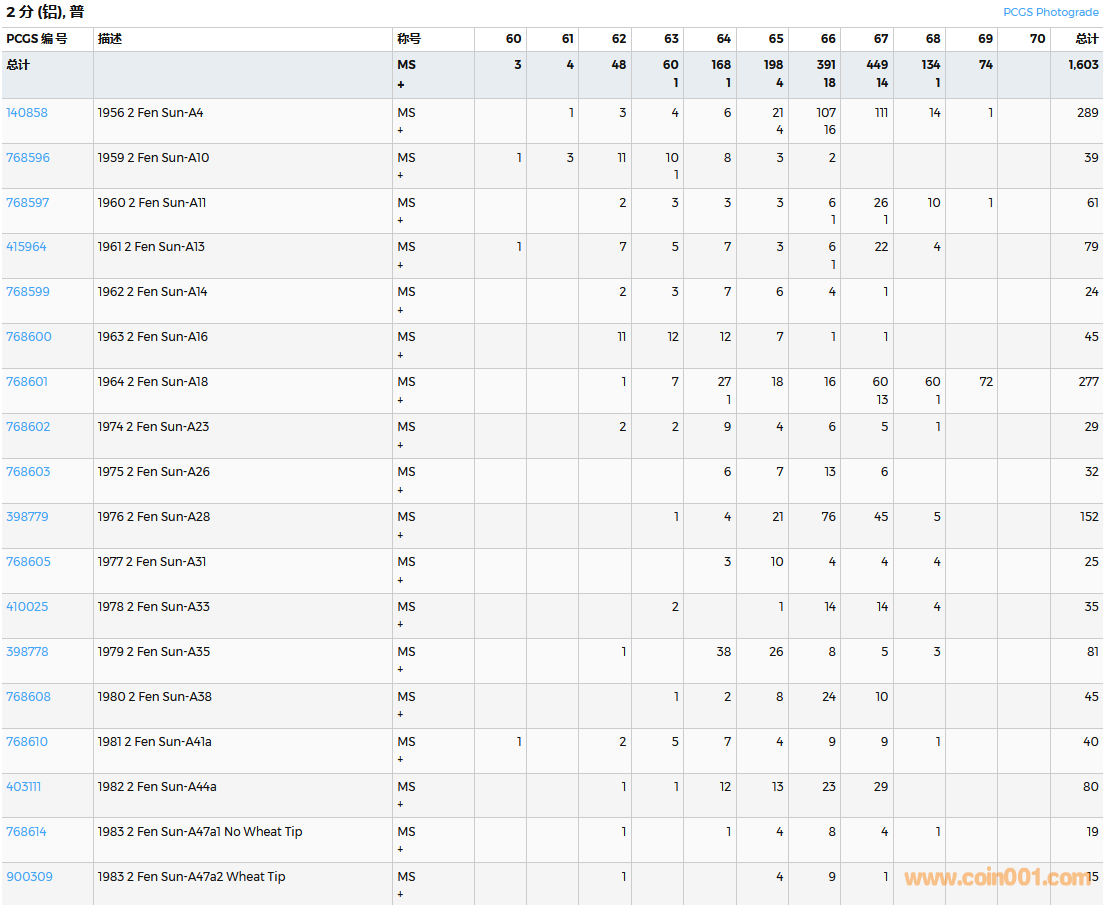Open PCGS number 140858 link
The height and width of the screenshot is (905, 1104).
pos(27,113)
